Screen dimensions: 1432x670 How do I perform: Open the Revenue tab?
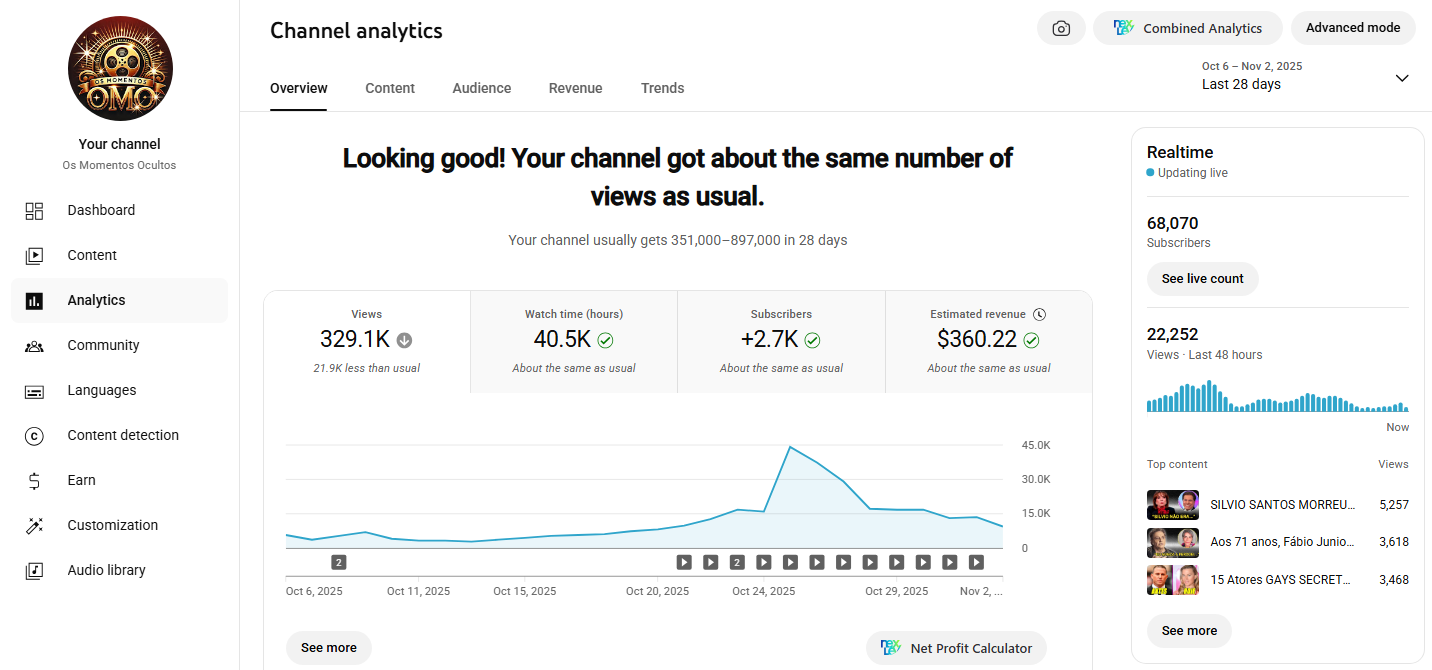coord(575,88)
